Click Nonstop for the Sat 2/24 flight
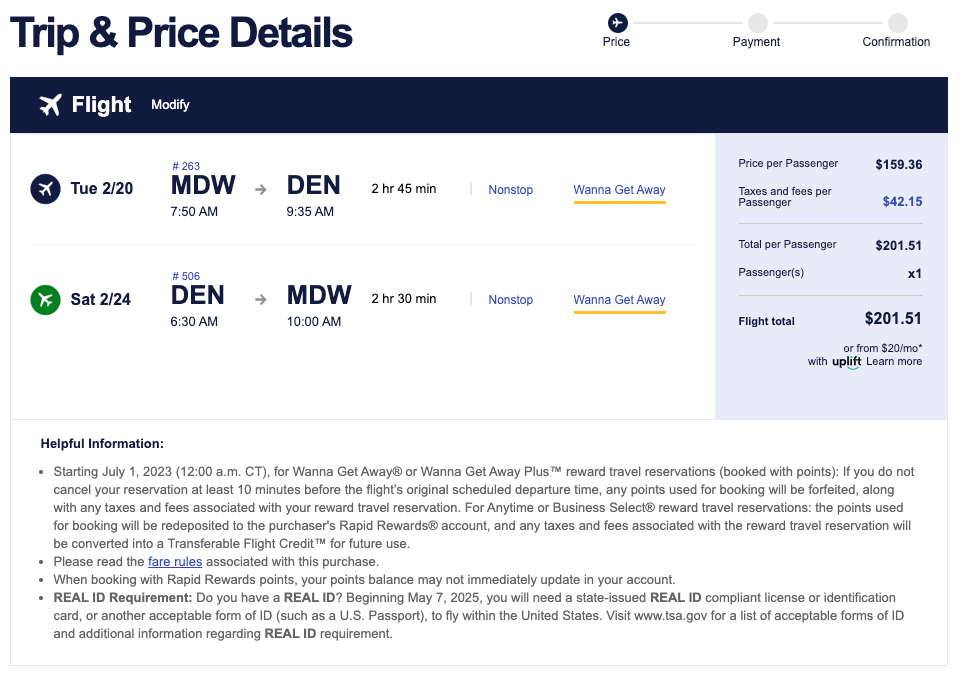 coord(510,299)
